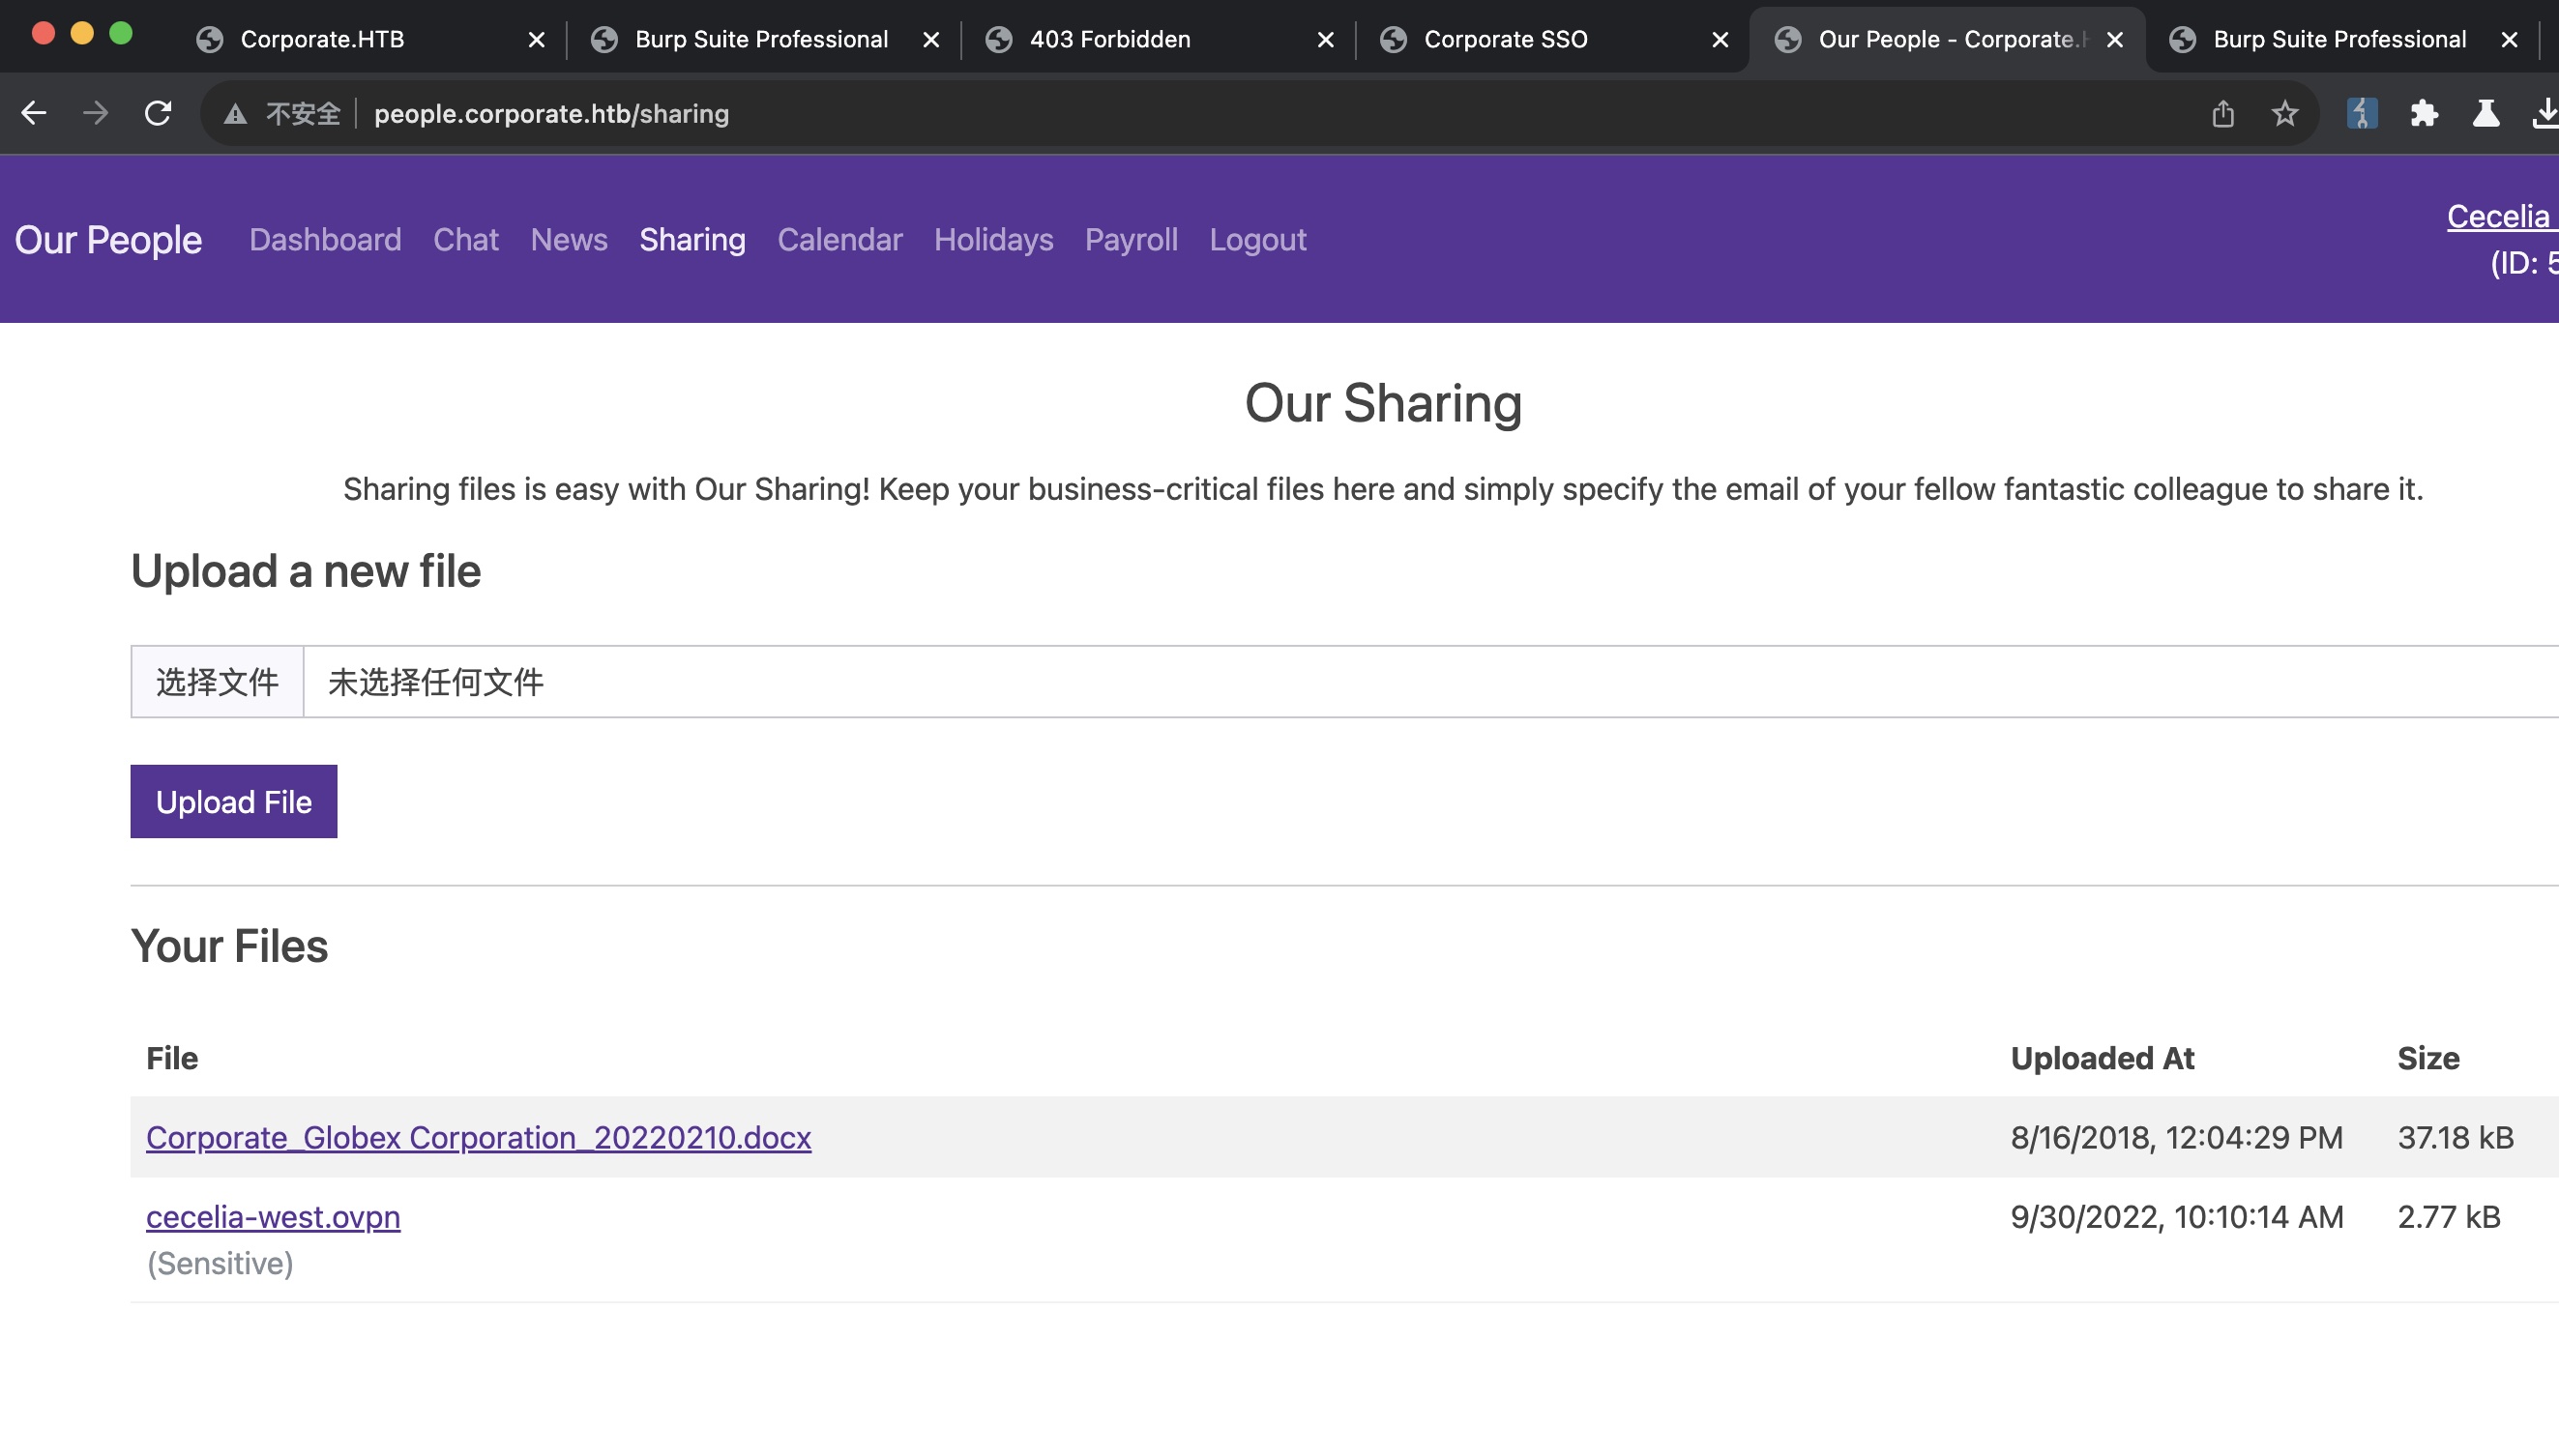
Task: Click the share page icon
Action: 2222,113
